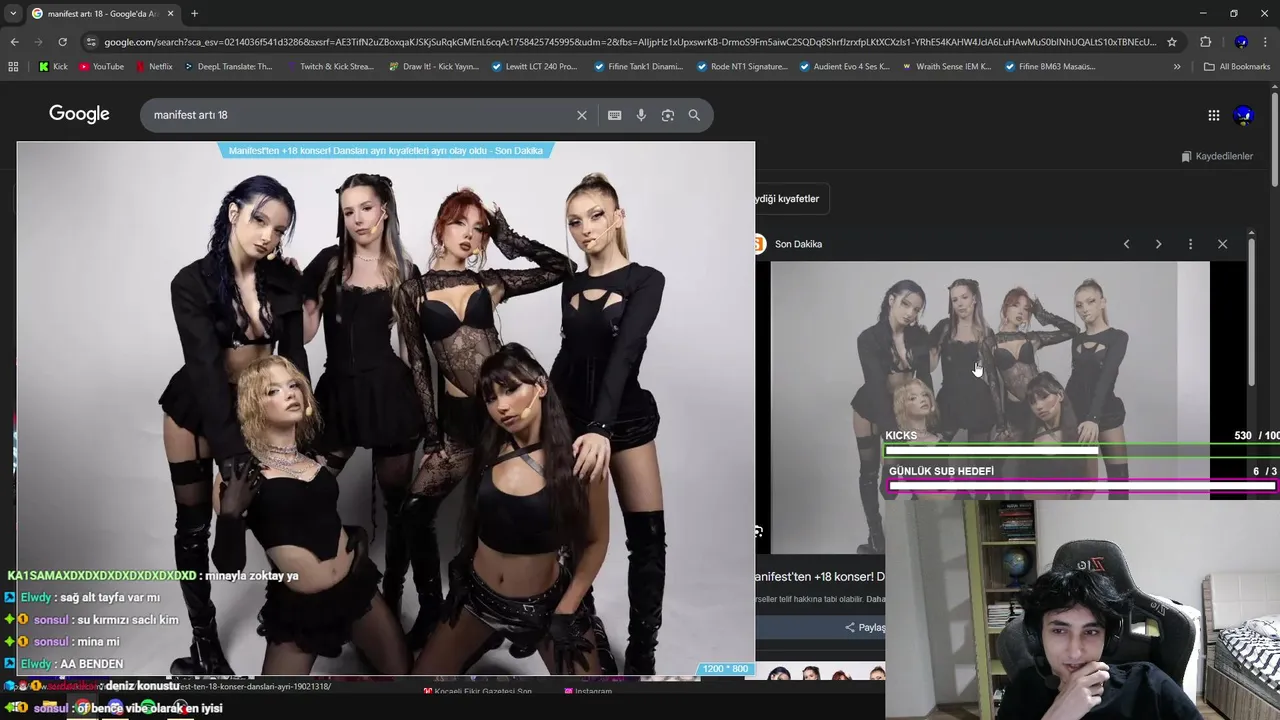Clear the search query with the X
1280x720 pixels.
(582, 115)
